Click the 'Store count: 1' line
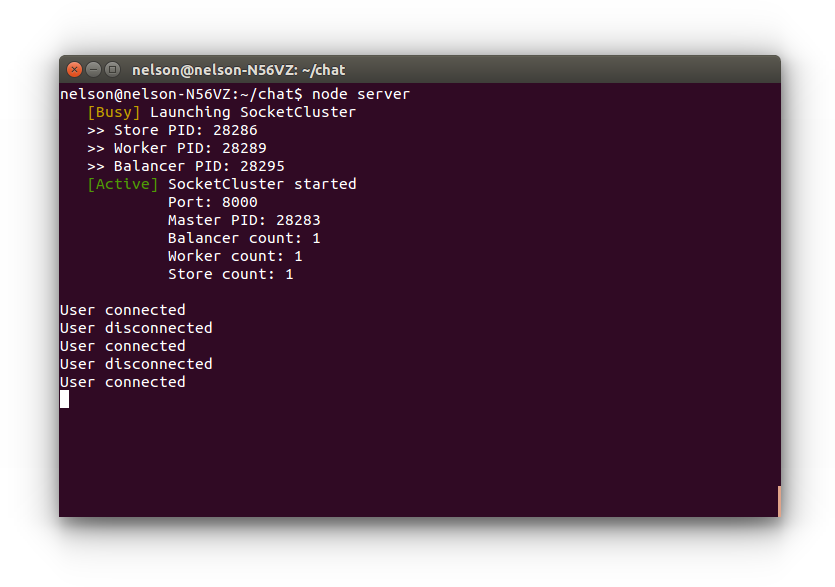 (230, 274)
